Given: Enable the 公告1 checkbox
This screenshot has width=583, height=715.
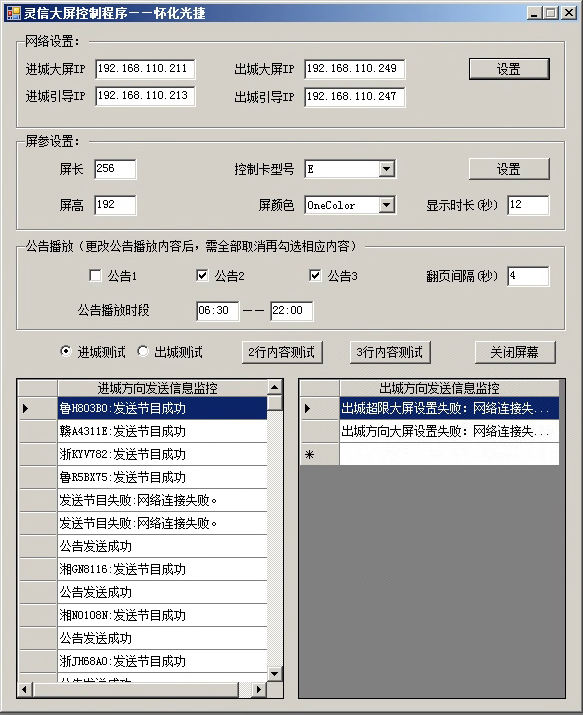Looking at the screenshot, I should [x=95, y=275].
